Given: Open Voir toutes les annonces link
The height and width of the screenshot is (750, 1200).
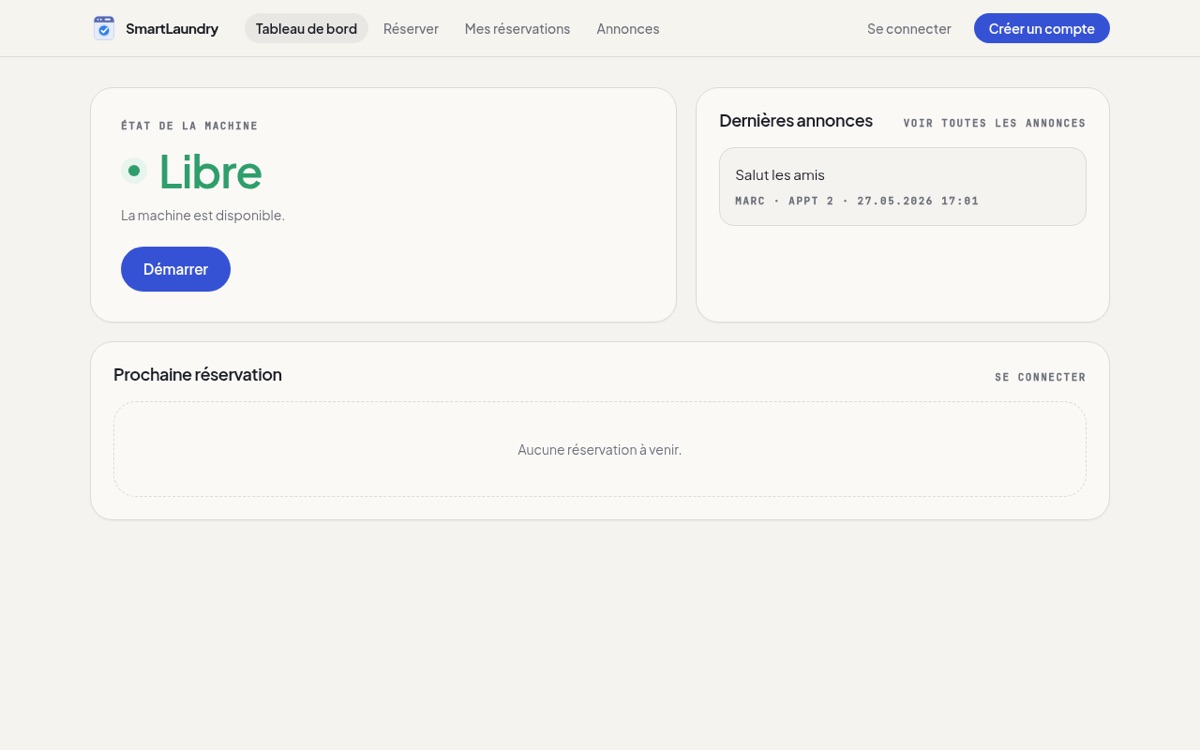Looking at the screenshot, I should [994, 123].
